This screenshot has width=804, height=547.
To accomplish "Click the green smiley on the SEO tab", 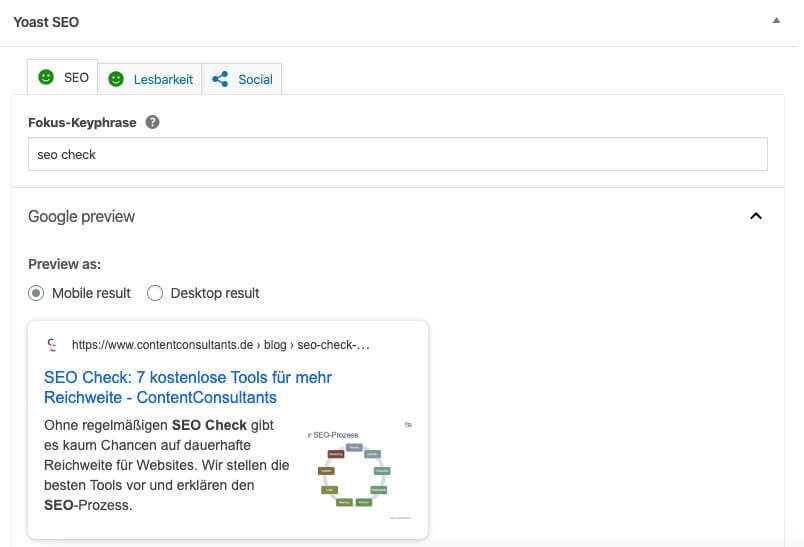I will pyautogui.click(x=46, y=77).
